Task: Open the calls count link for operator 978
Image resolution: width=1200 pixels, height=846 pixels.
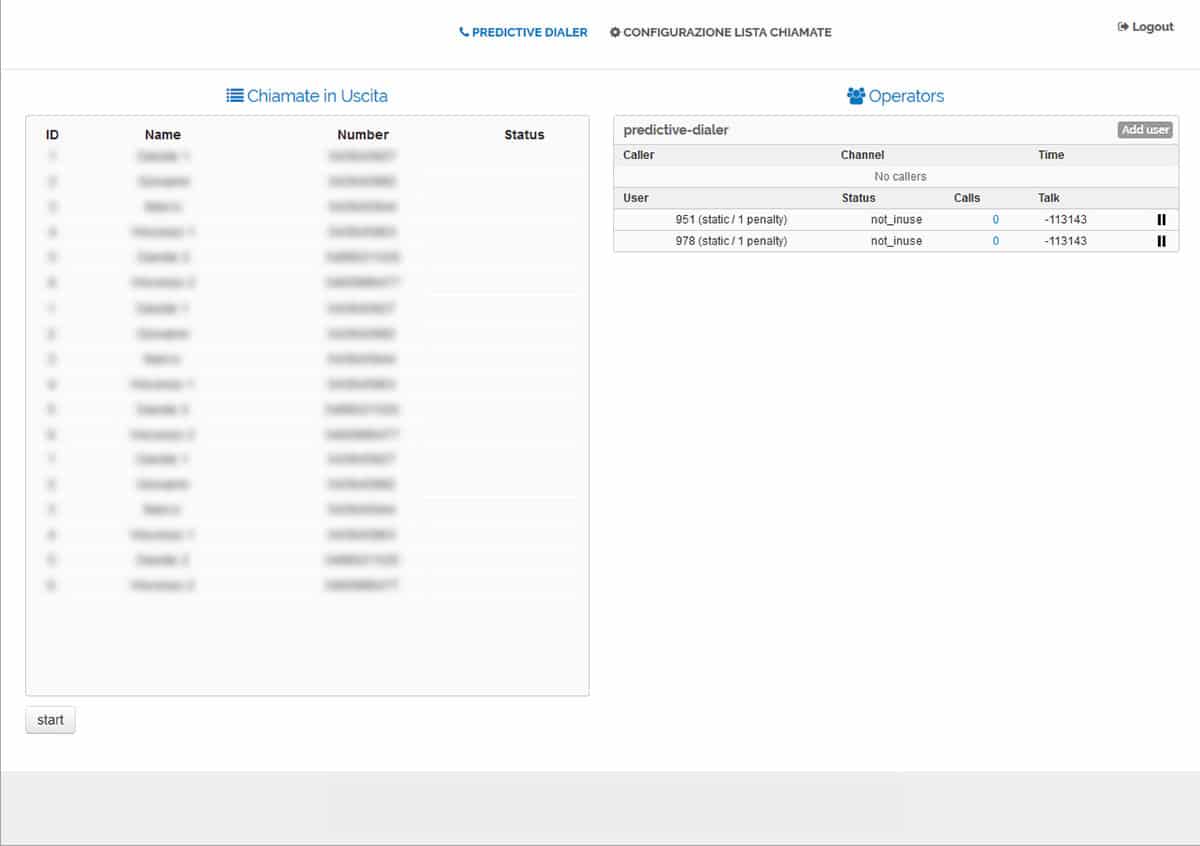Action: pos(995,241)
